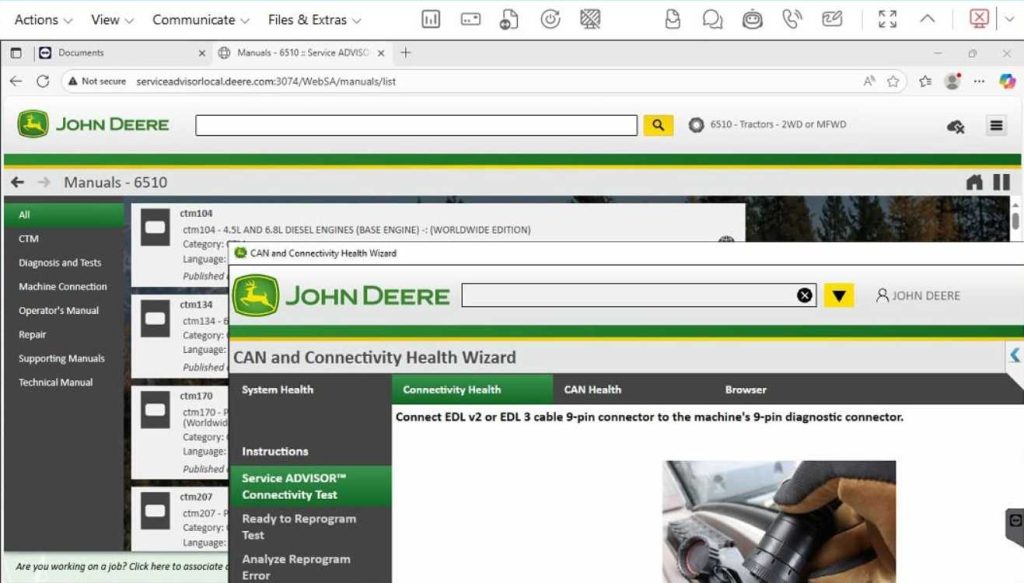Image resolution: width=1024 pixels, height=583 pixels.
Task: Click the keyboard input icon in remote toolbar
Action: pyautogui.click(x=470, y=20)
